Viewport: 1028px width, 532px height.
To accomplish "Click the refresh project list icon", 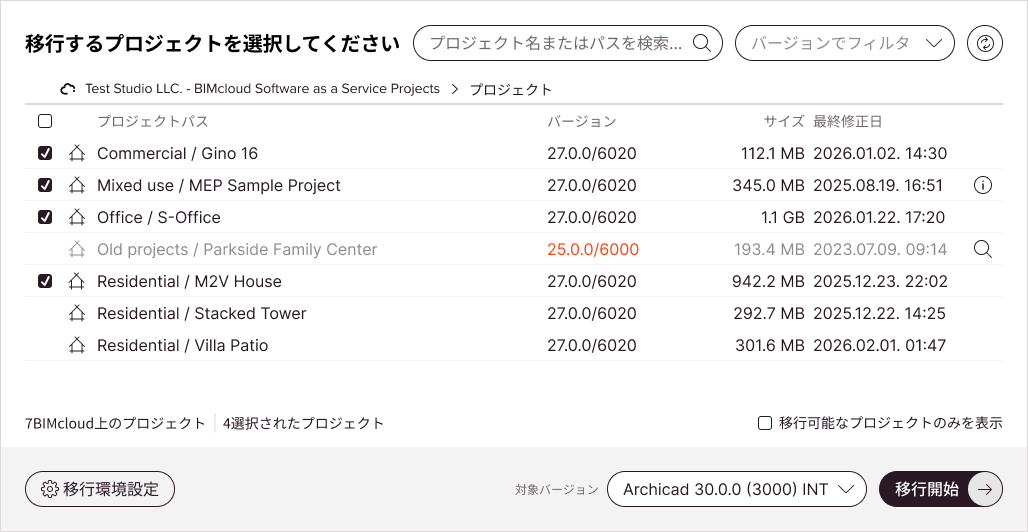I will pyautogui.click(x=985, y=43).
